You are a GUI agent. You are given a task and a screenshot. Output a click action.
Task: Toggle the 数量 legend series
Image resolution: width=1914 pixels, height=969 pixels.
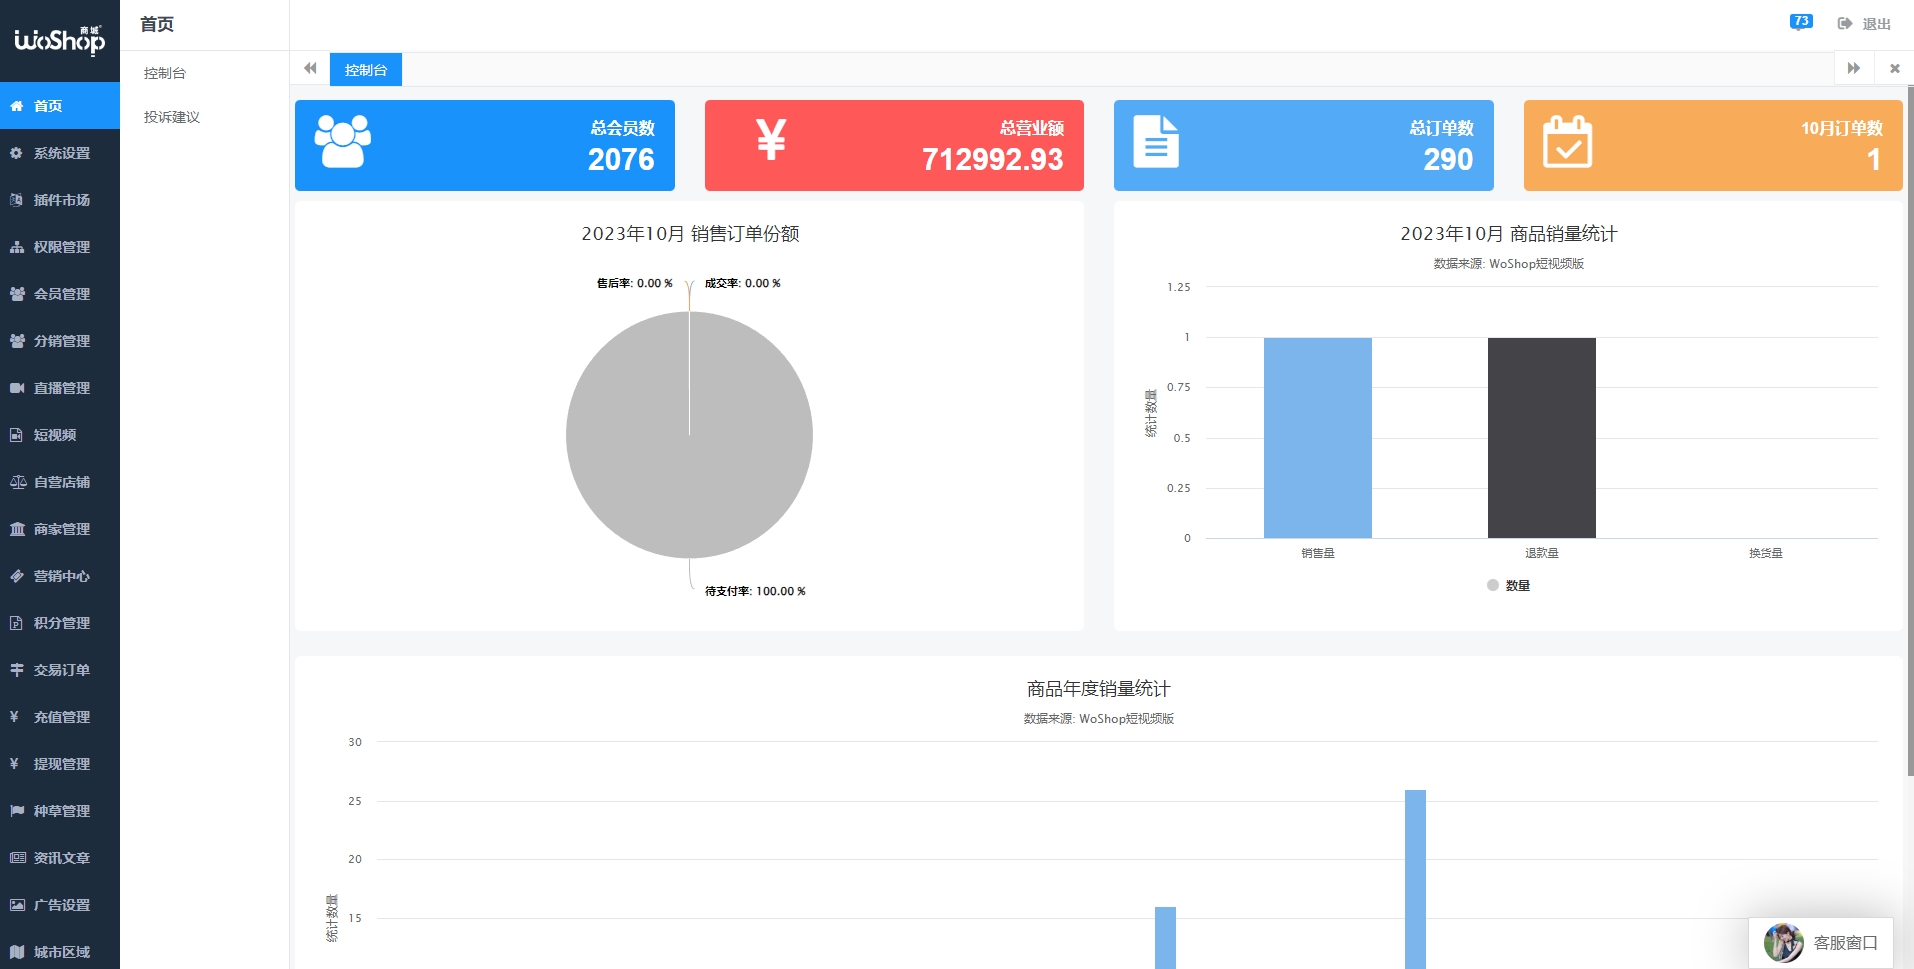[x=1508, y=586]
